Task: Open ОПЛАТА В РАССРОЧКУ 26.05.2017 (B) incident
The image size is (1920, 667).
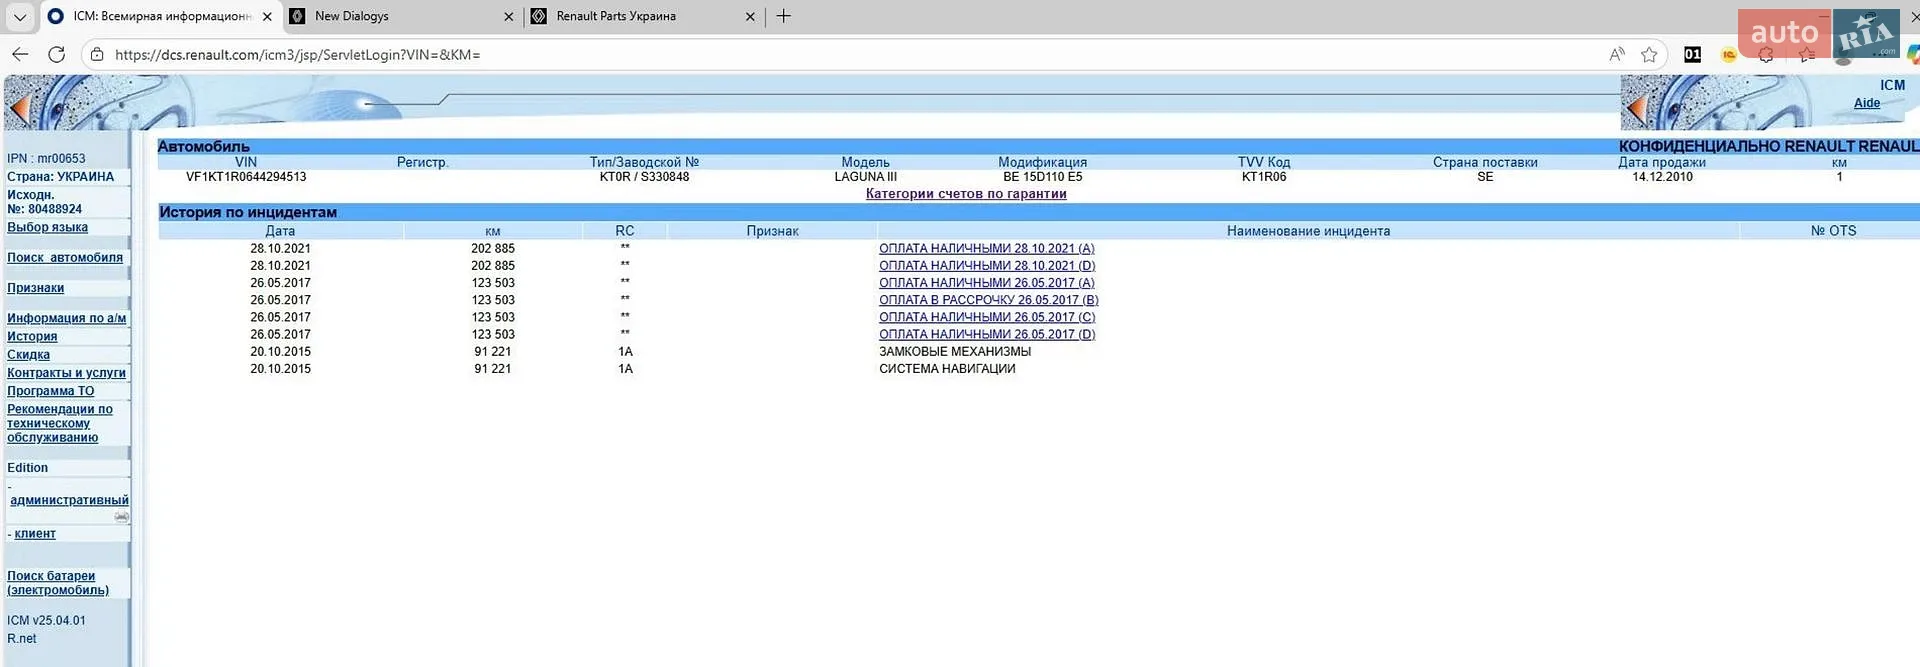Action: pos(989,300)
